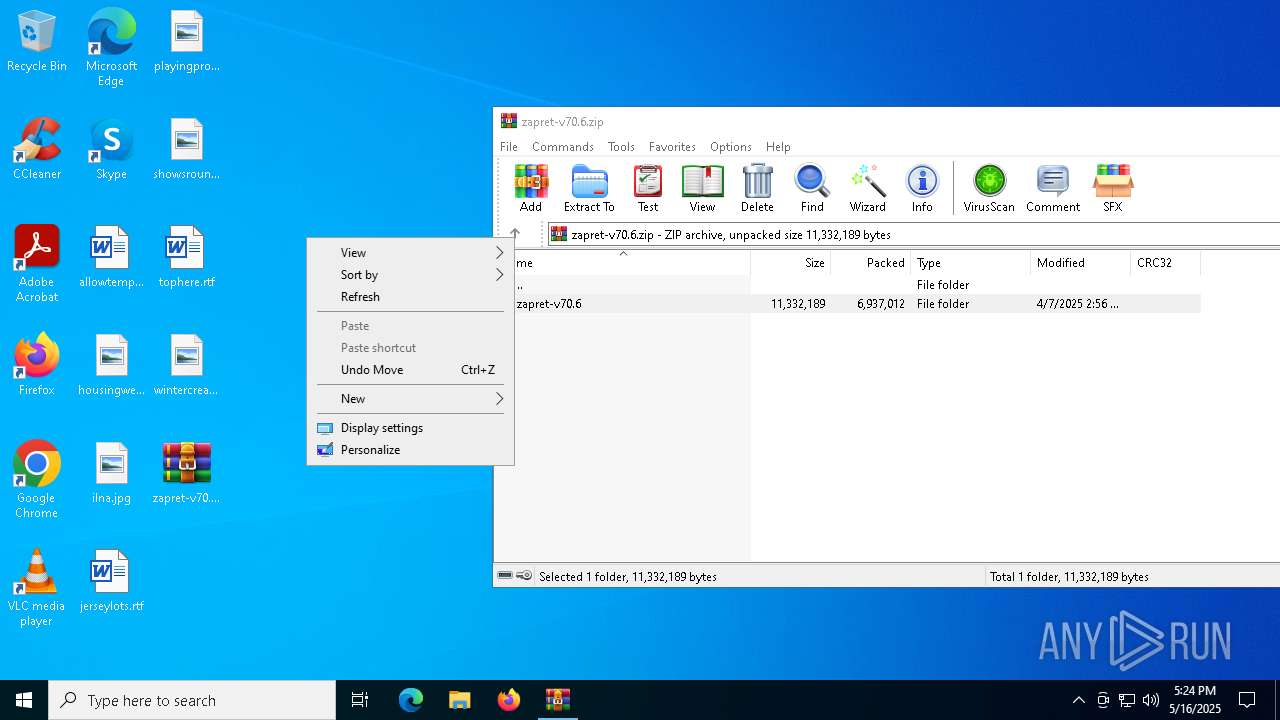The width and height of the screenshot is (1280, 720).
Task: Sort the file list by Type column
Action: (x=971, y=263)
